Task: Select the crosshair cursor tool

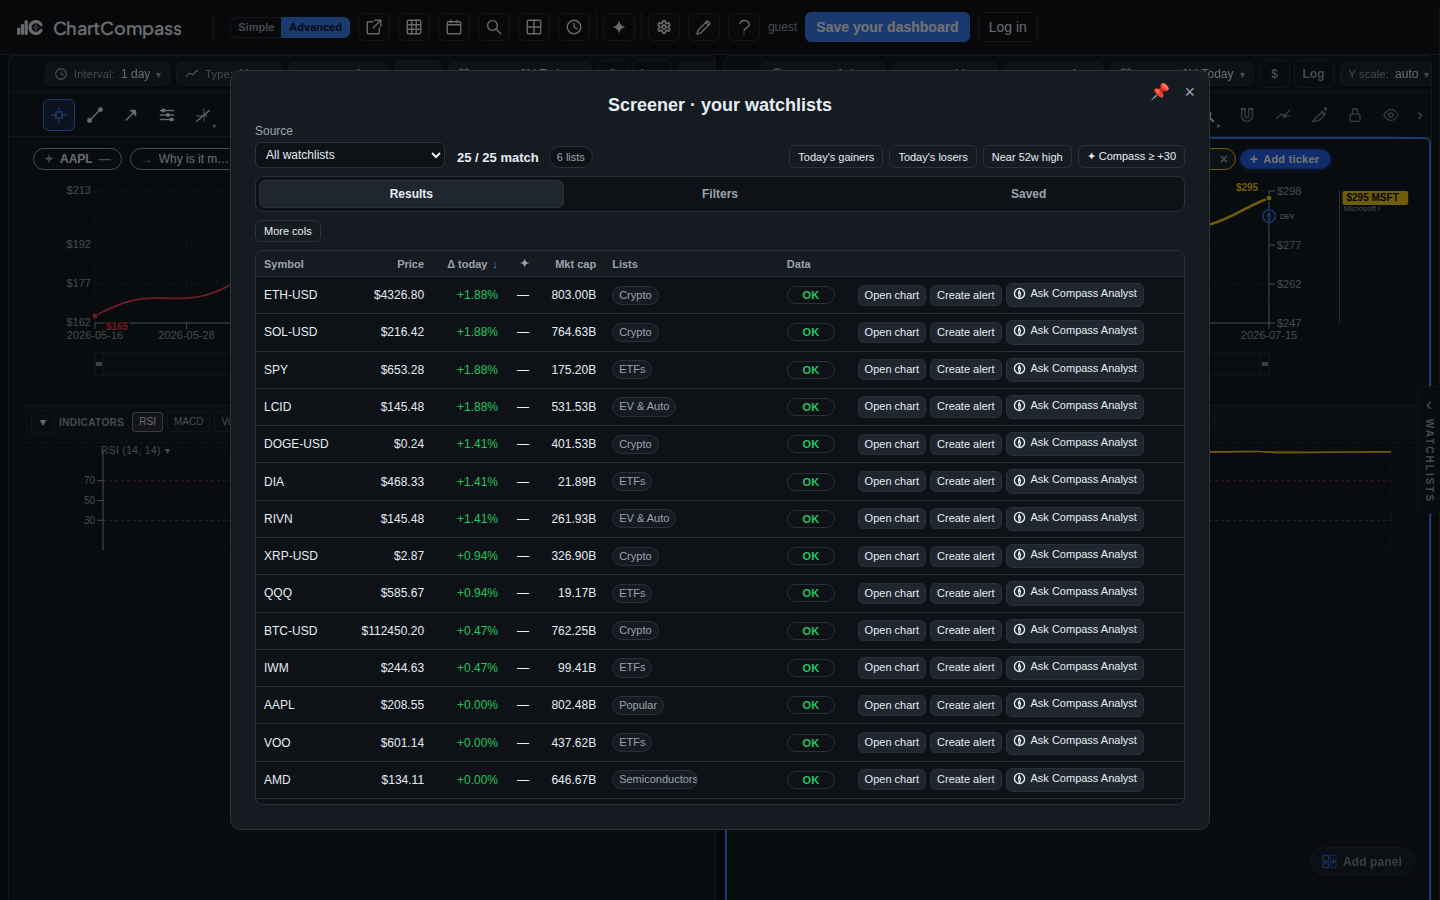Action: point(59,115)
